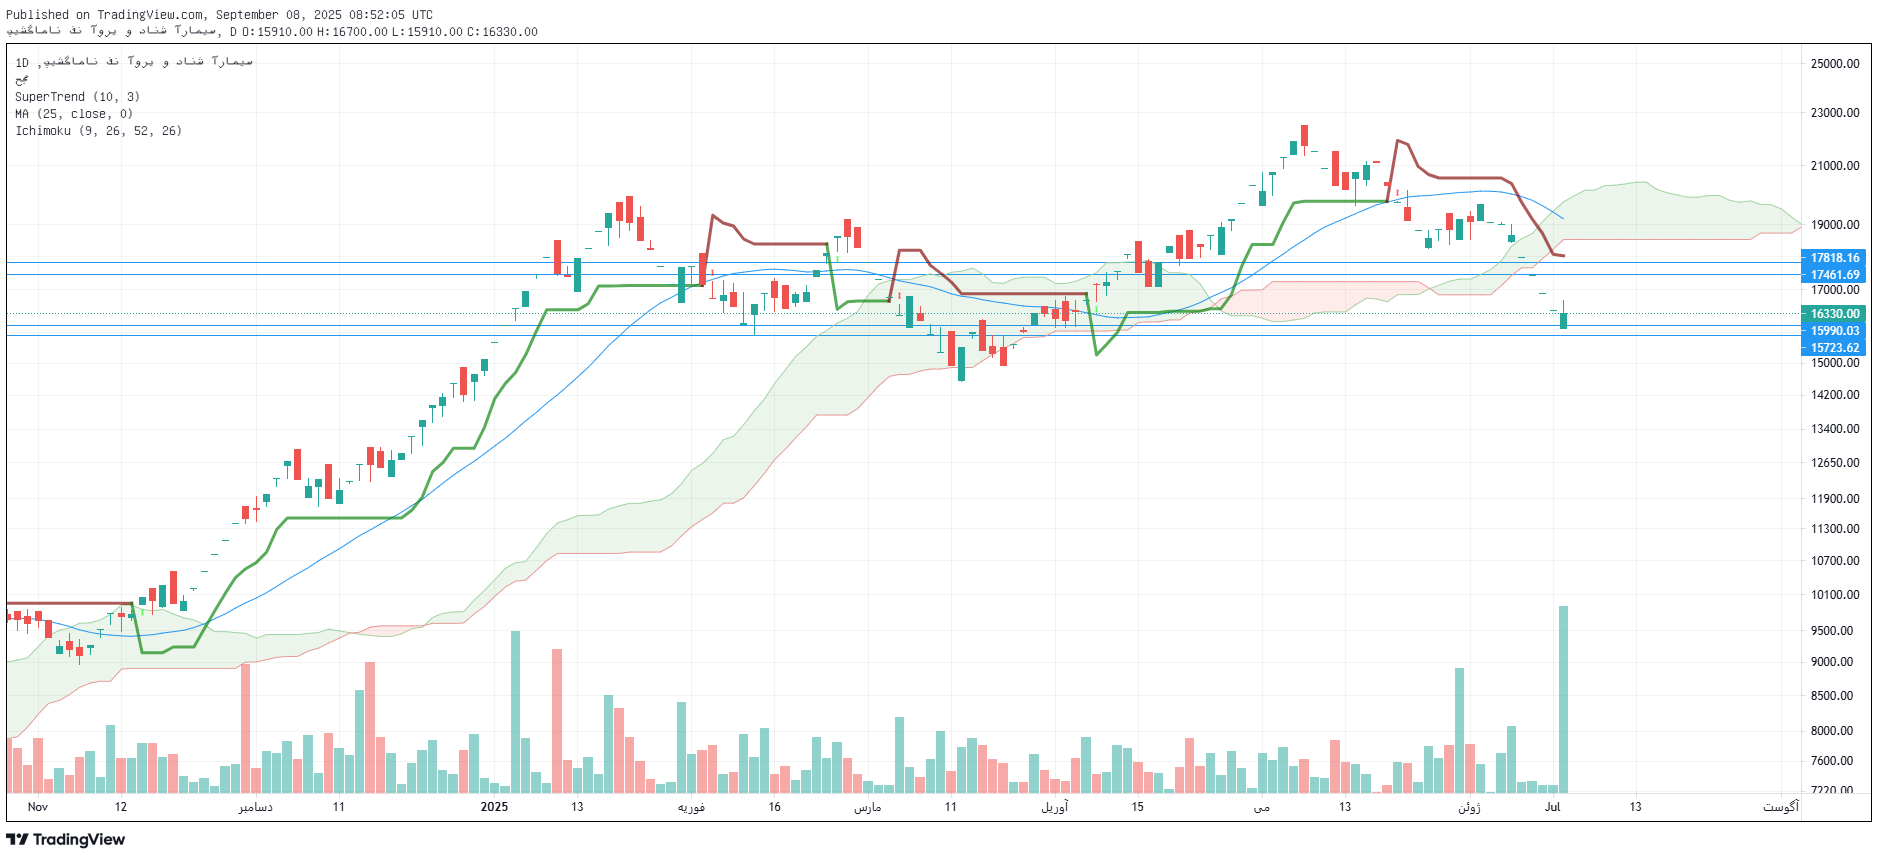Click the 25000.00 price axis tick
Image resolution: width=1878 pixels, height=858 pixels.
click(1834, 64)
